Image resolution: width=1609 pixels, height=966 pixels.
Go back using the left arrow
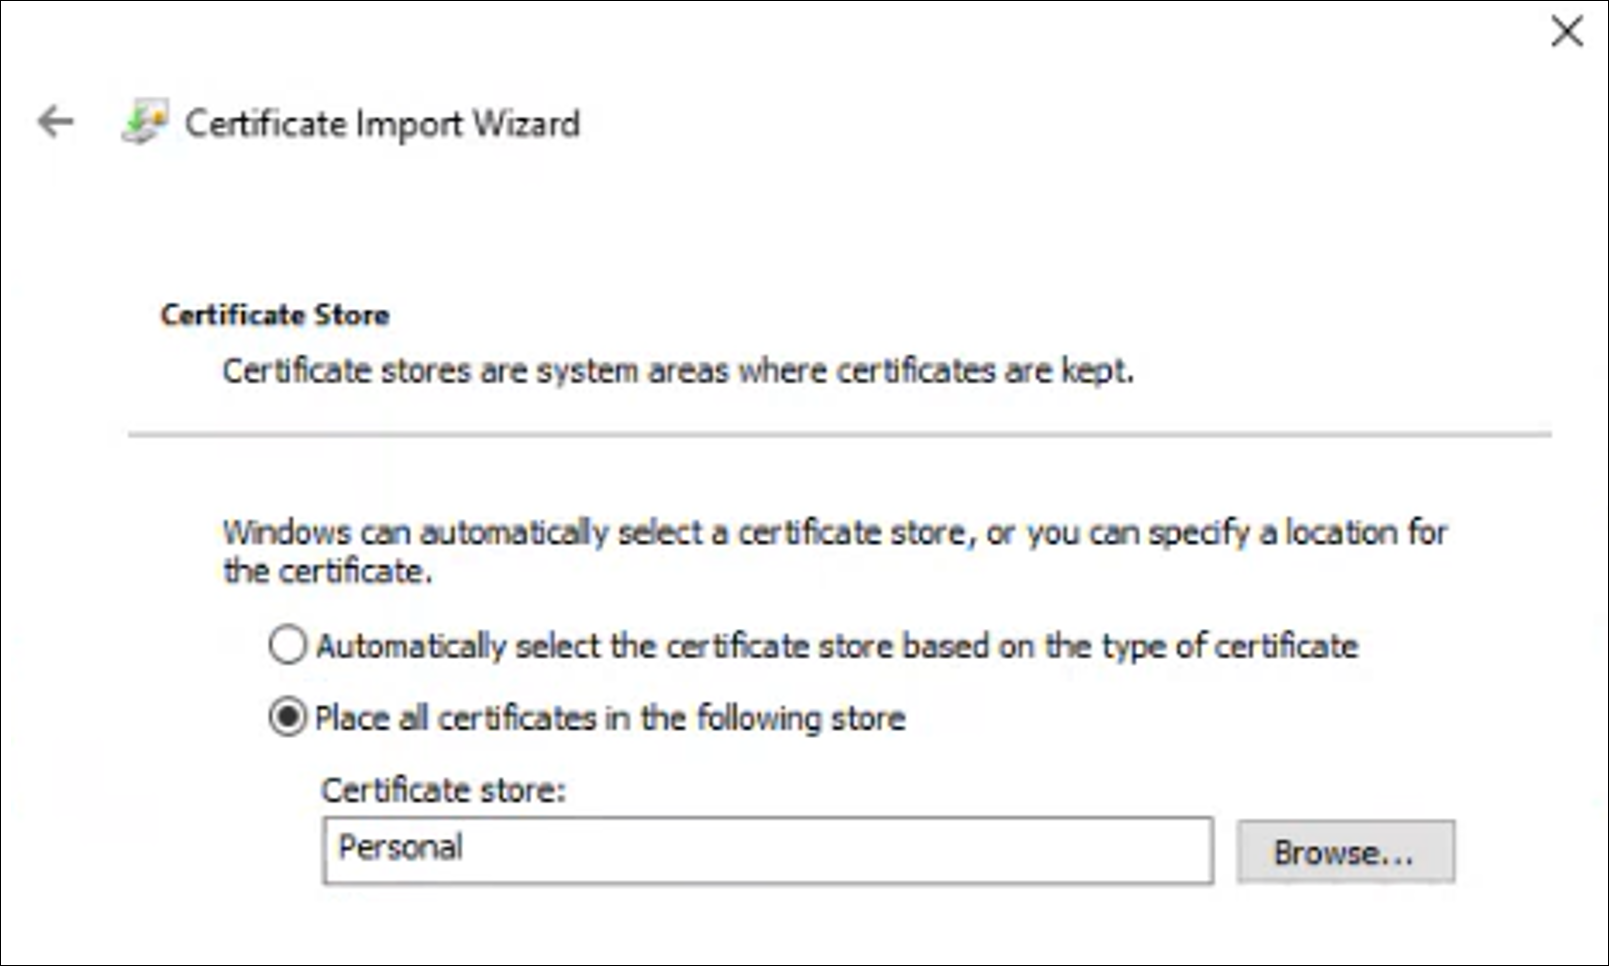pos(56,122)
